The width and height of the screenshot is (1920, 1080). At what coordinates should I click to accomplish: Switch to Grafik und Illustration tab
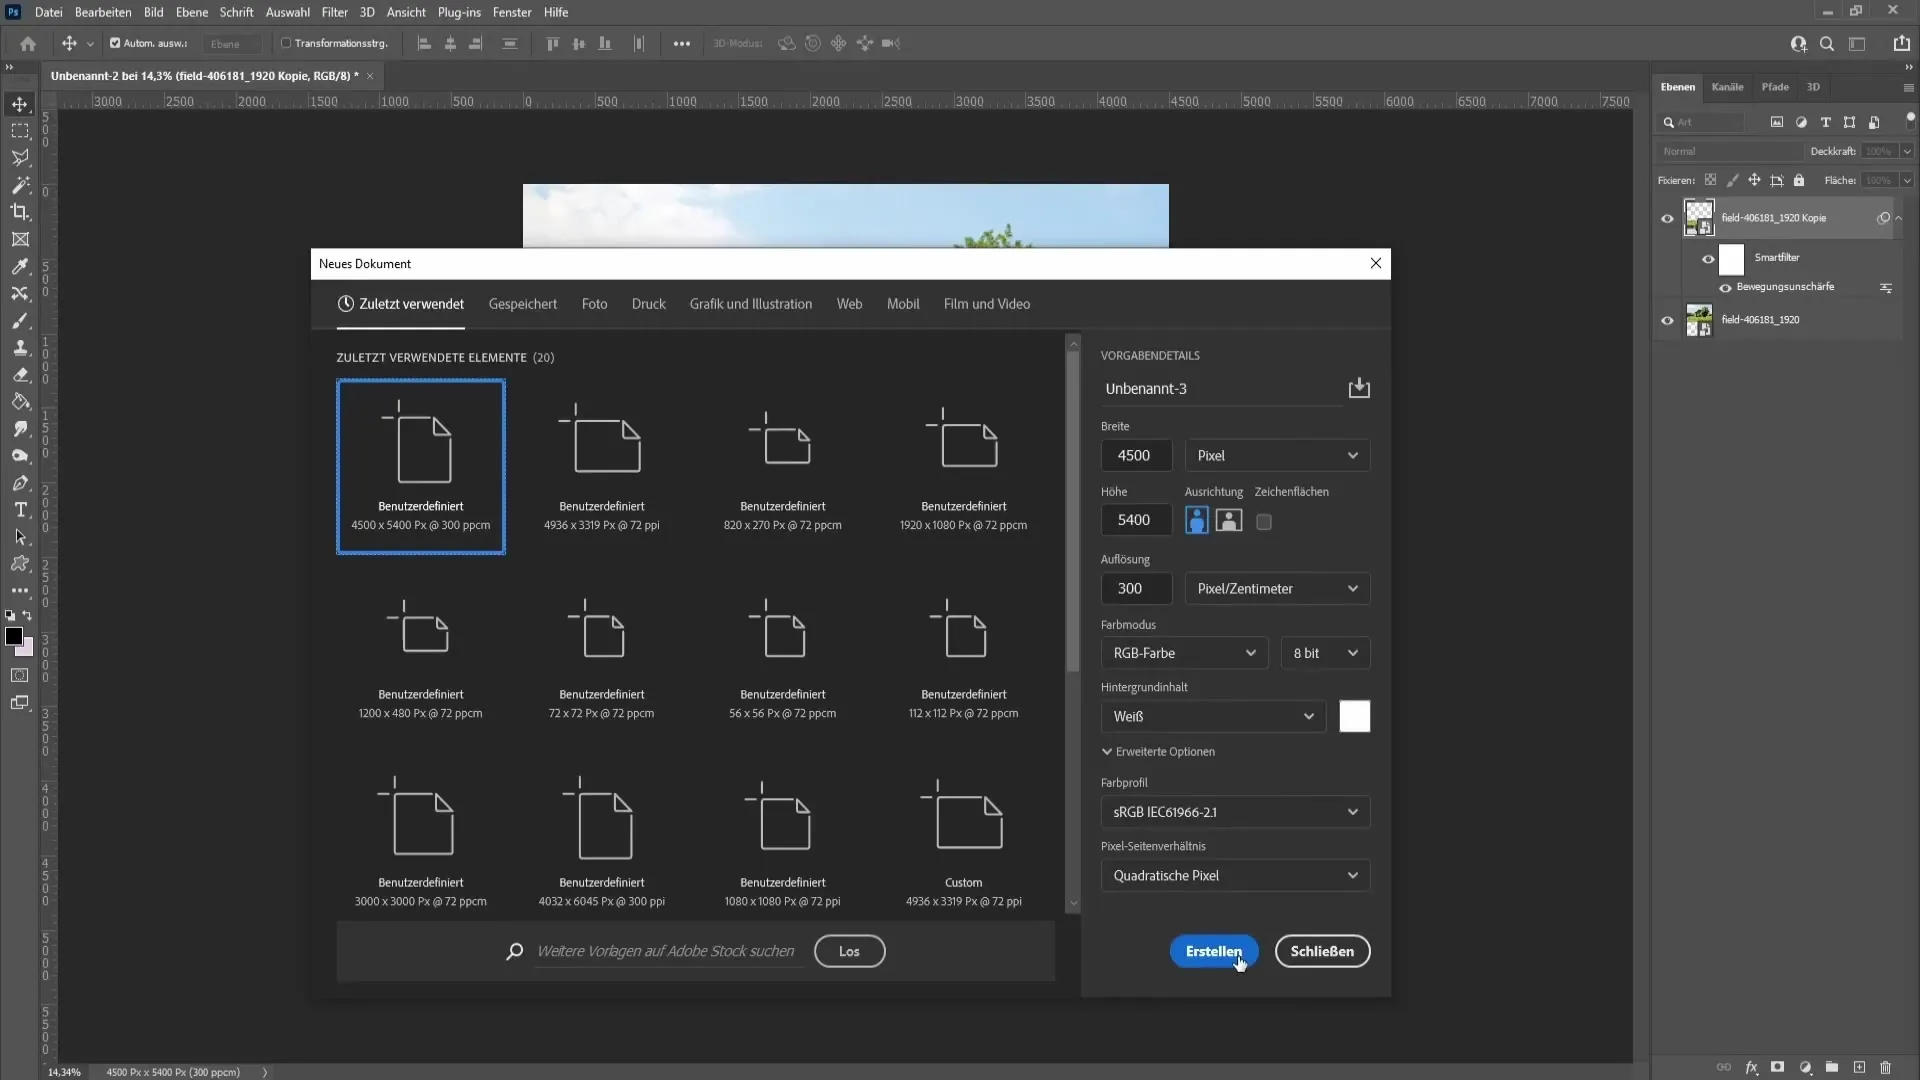[x=750, y=304]
